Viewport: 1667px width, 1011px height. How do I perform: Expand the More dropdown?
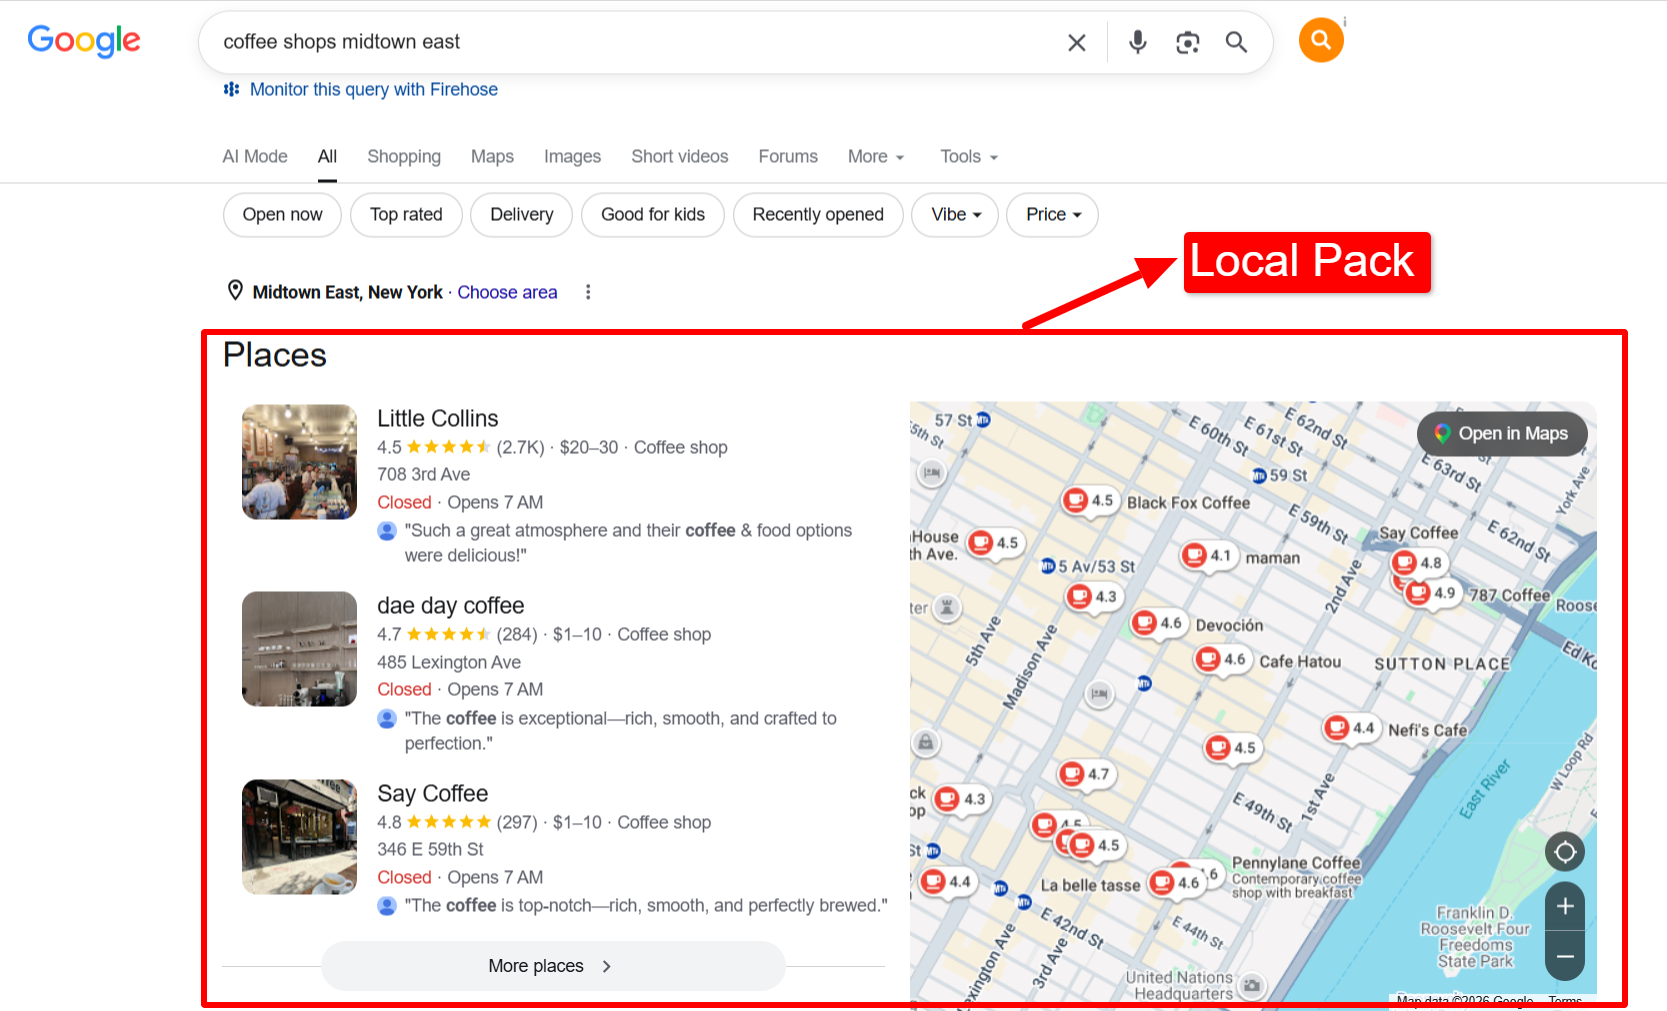pos(876,156)
